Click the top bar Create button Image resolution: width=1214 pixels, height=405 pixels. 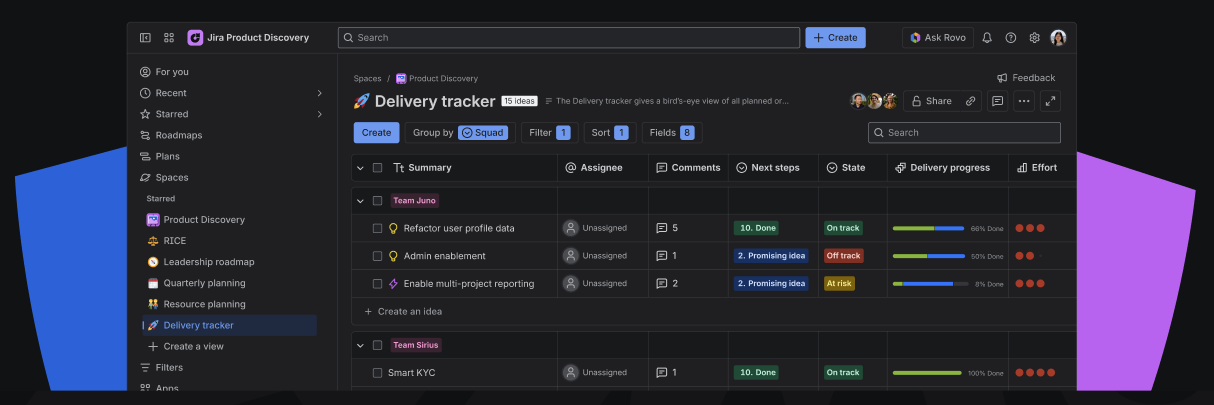835,38
